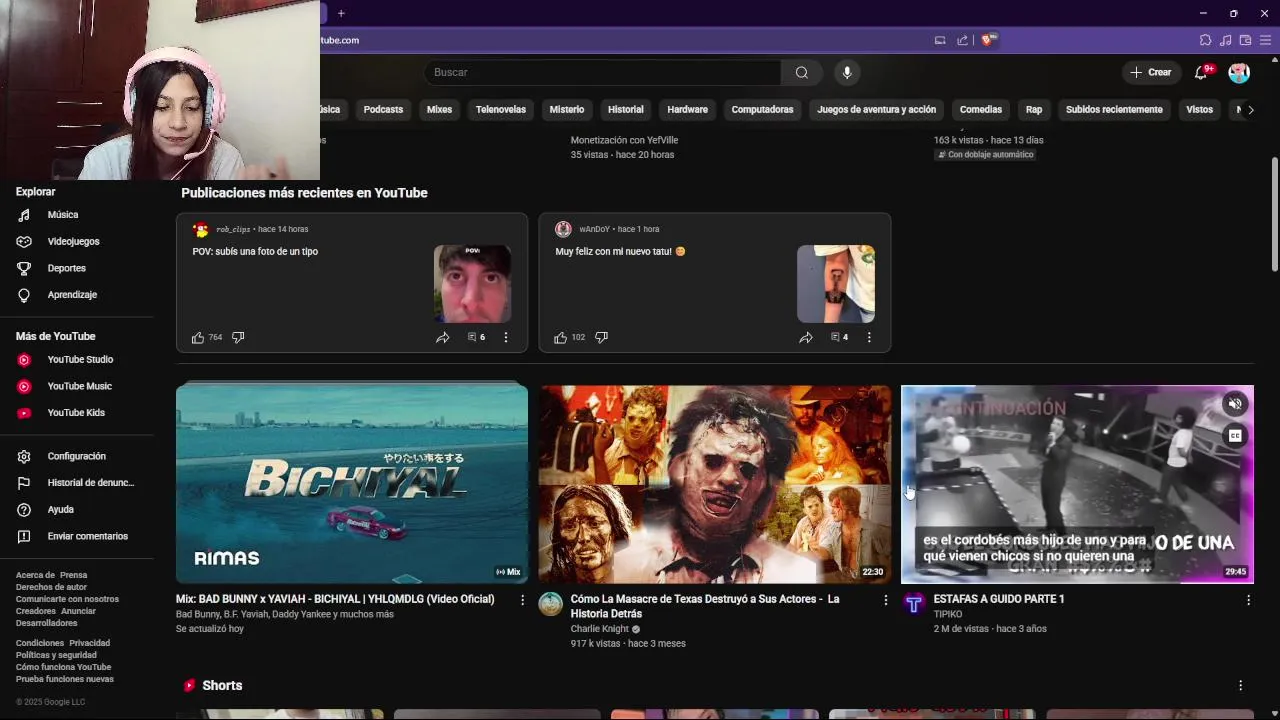Open rob_clips post options menu
Viewport: 1280px width, 720px height.
506,337
